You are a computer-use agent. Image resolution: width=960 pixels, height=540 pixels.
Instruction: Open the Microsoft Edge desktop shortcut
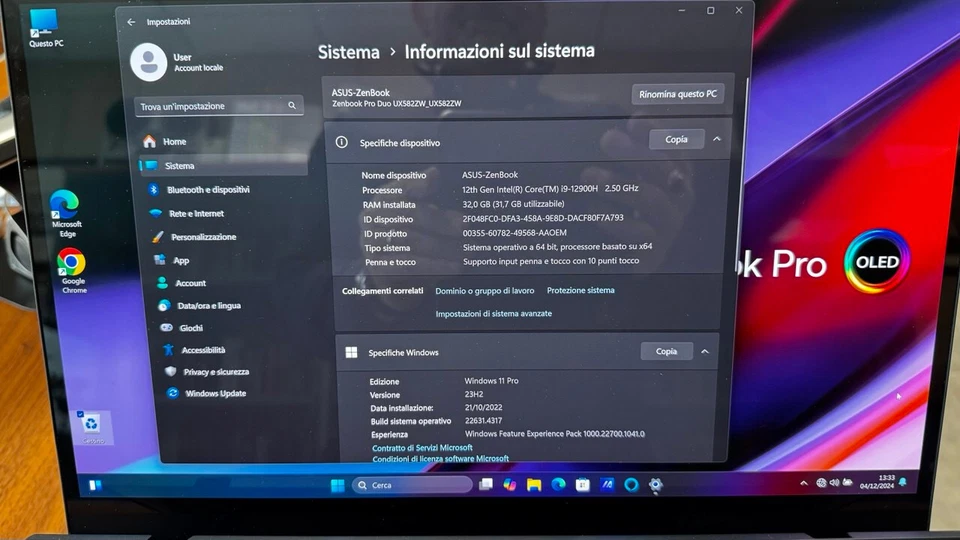[66, 213]
